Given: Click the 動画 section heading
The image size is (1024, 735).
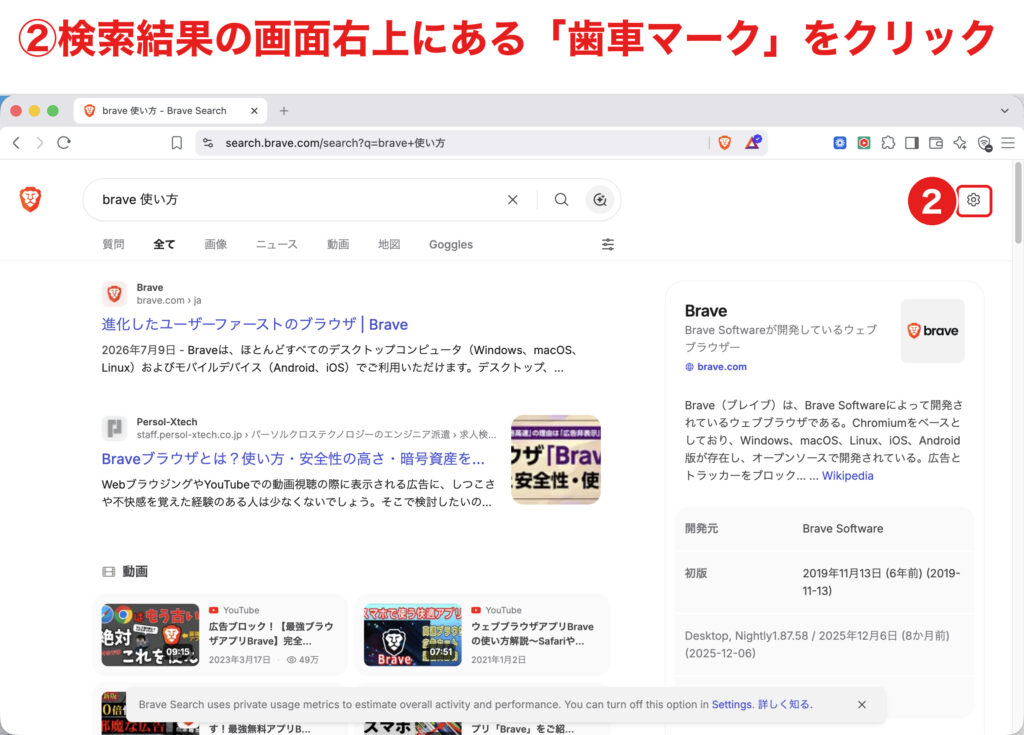Looking at the screenshot, I should coord(135,572).
